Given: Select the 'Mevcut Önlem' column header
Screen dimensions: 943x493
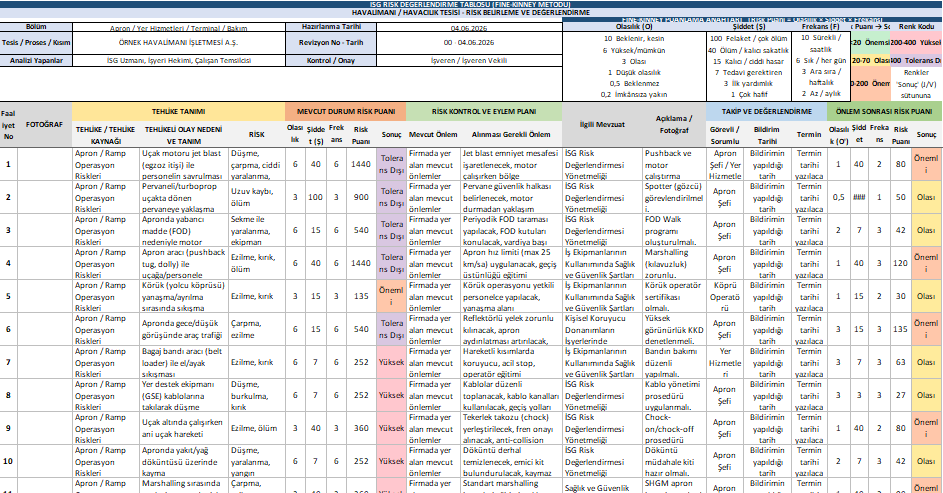Looking at the screenshot, I should tap(433, 135).
